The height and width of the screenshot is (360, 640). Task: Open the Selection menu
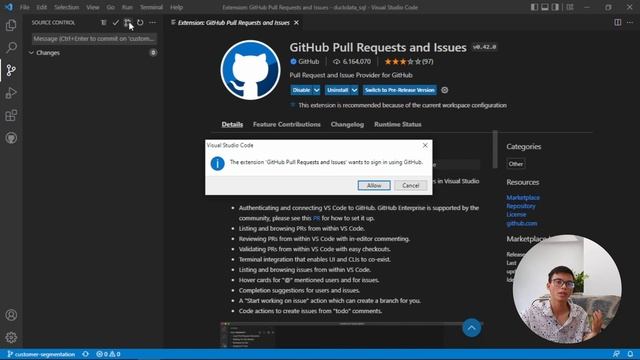tap(66, 7)
